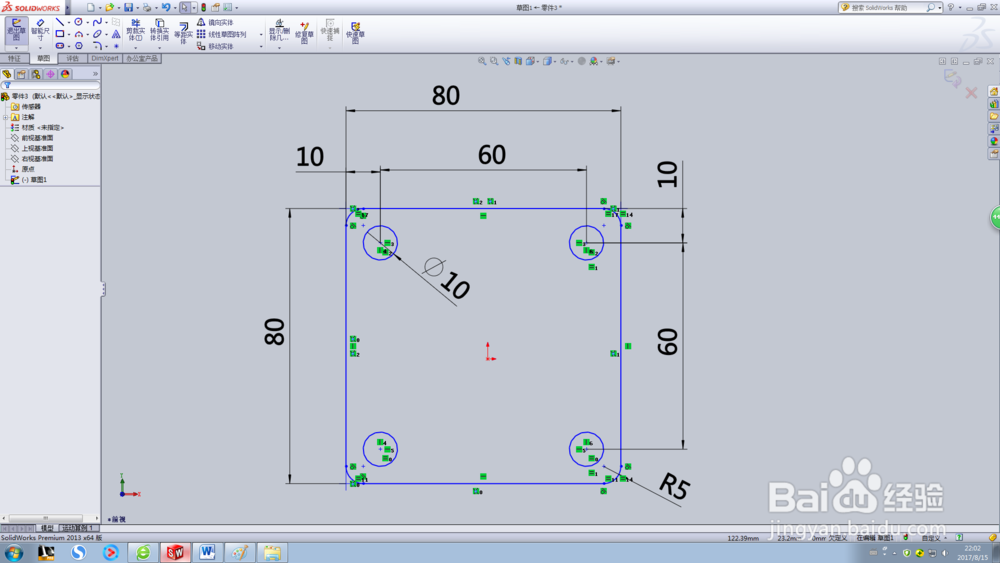The image size is (1000, 563).
Task: Select the Polygon sketch tool
Action: tap(78, 46)
